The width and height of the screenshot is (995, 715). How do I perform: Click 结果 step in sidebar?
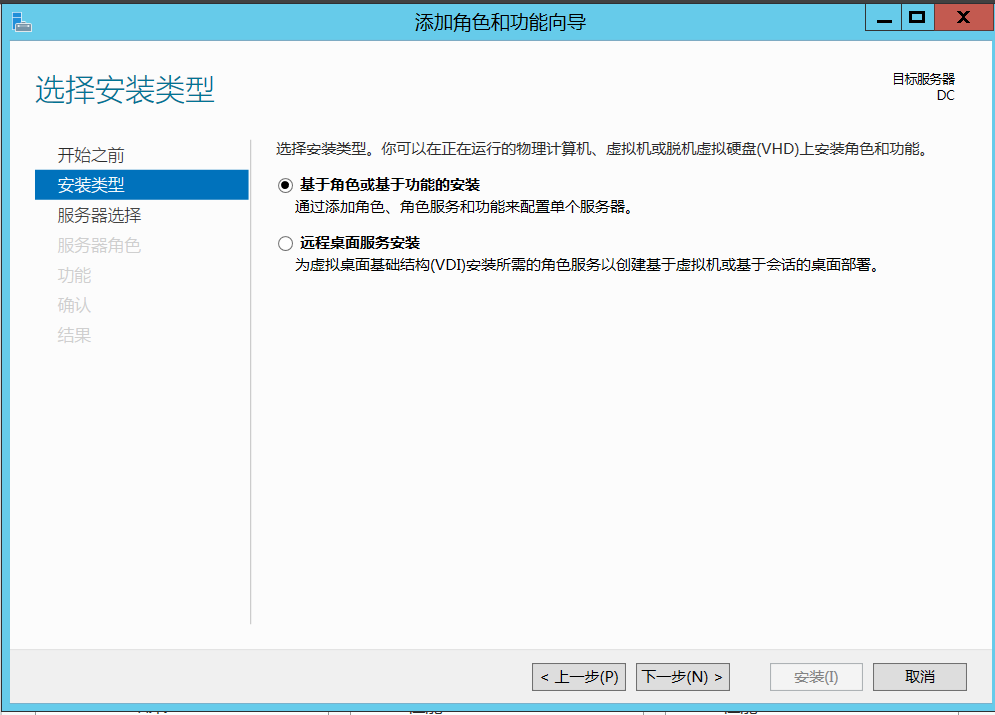pyautogui.click(x=74, y=335)
